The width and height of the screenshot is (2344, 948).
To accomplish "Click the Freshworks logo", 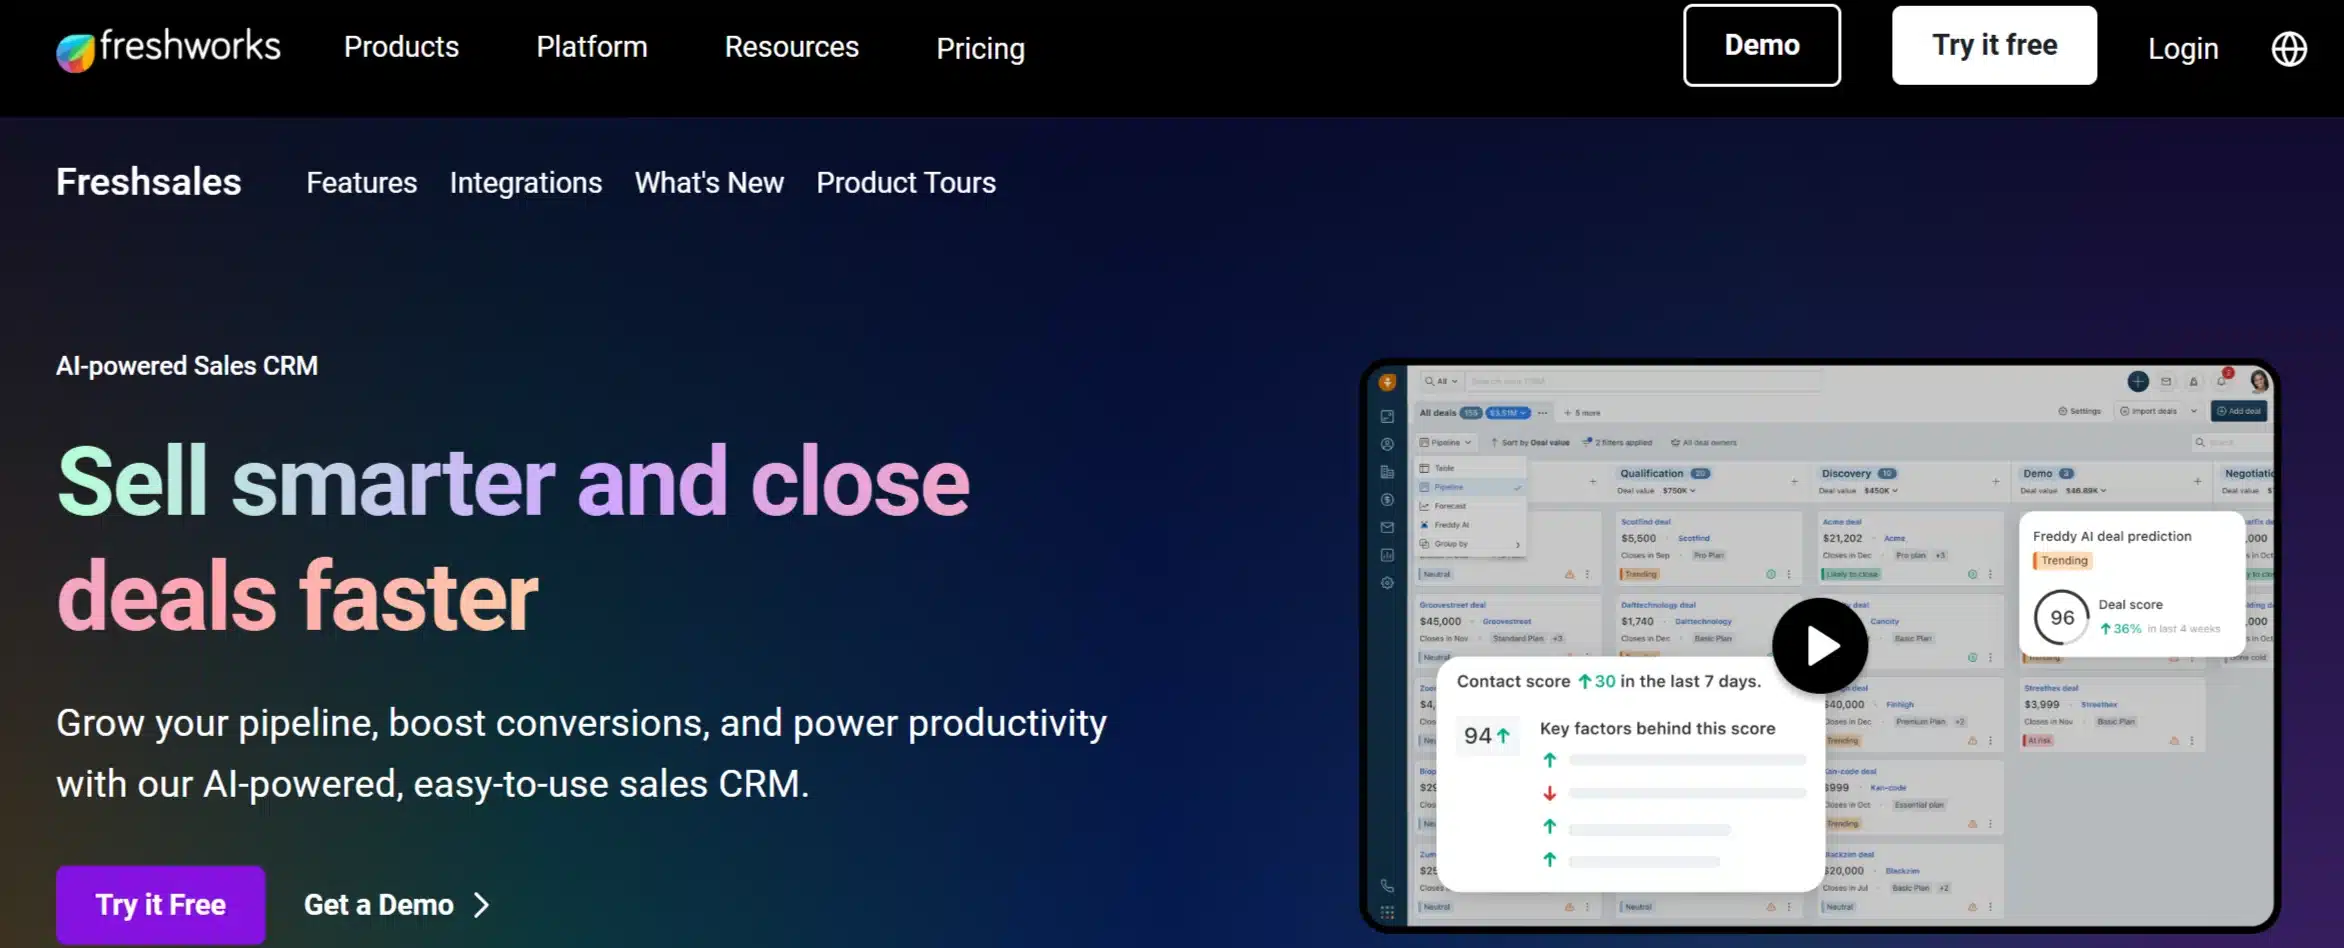I will click(x=168, y=48).
